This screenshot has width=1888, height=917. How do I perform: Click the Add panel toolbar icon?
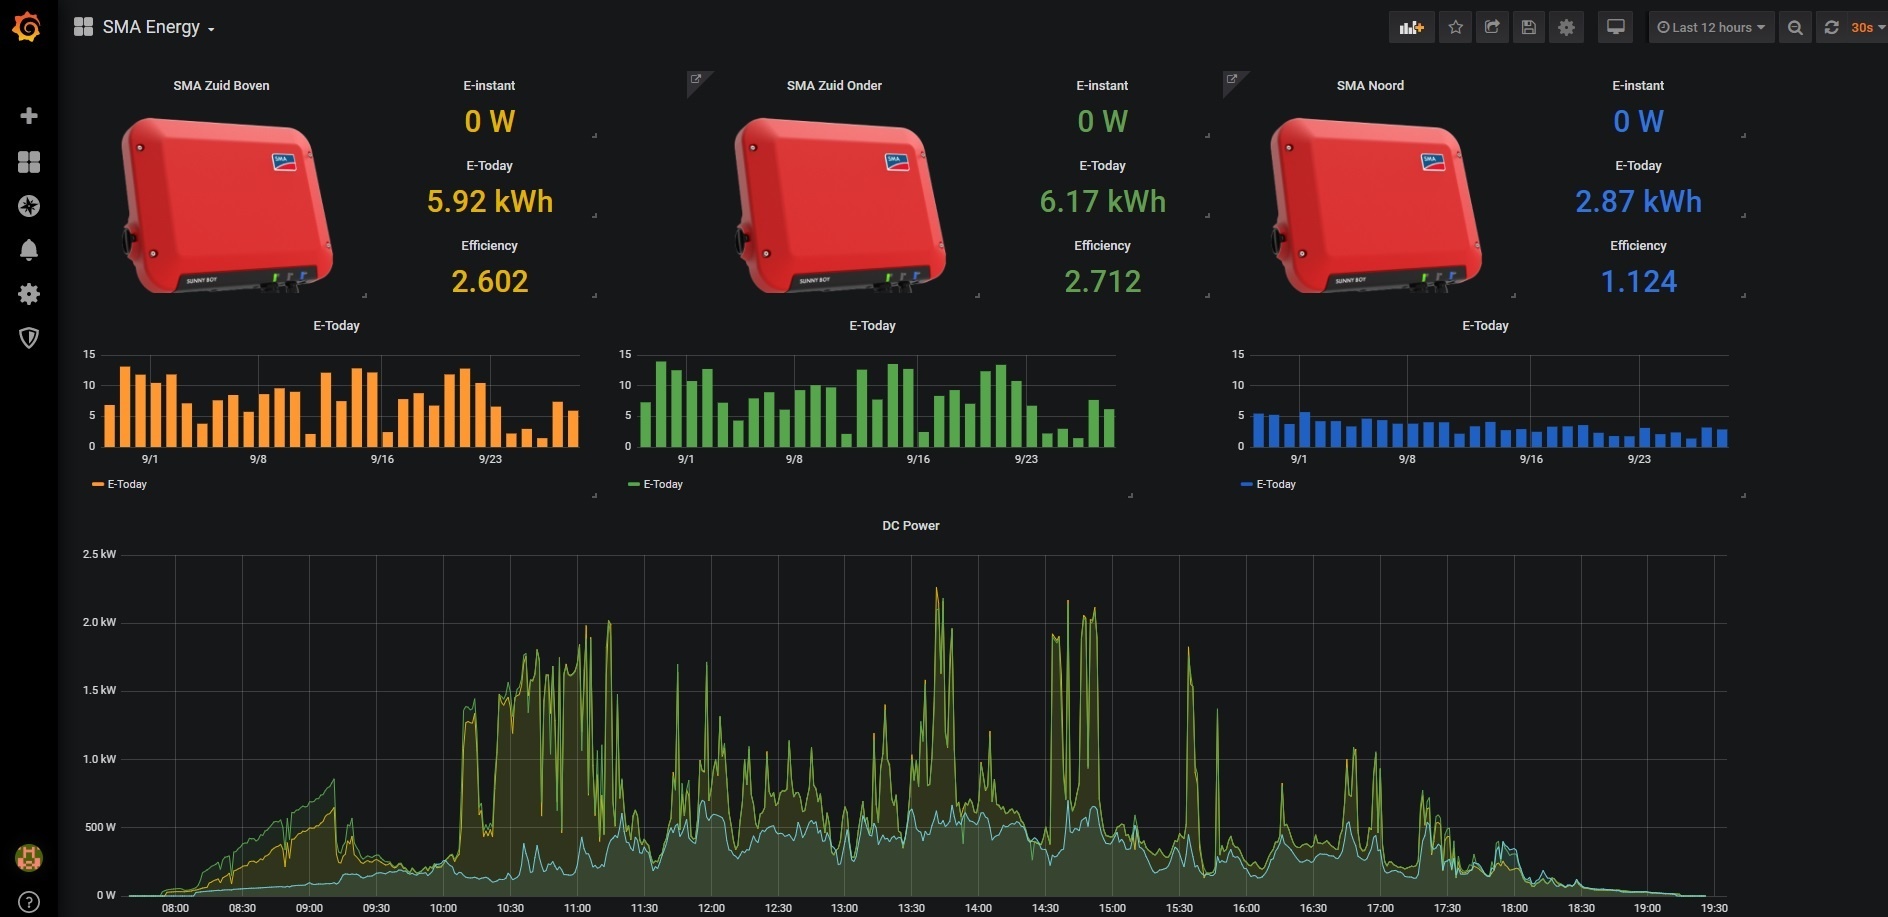pyautogui.click(x=1411, y=27)
